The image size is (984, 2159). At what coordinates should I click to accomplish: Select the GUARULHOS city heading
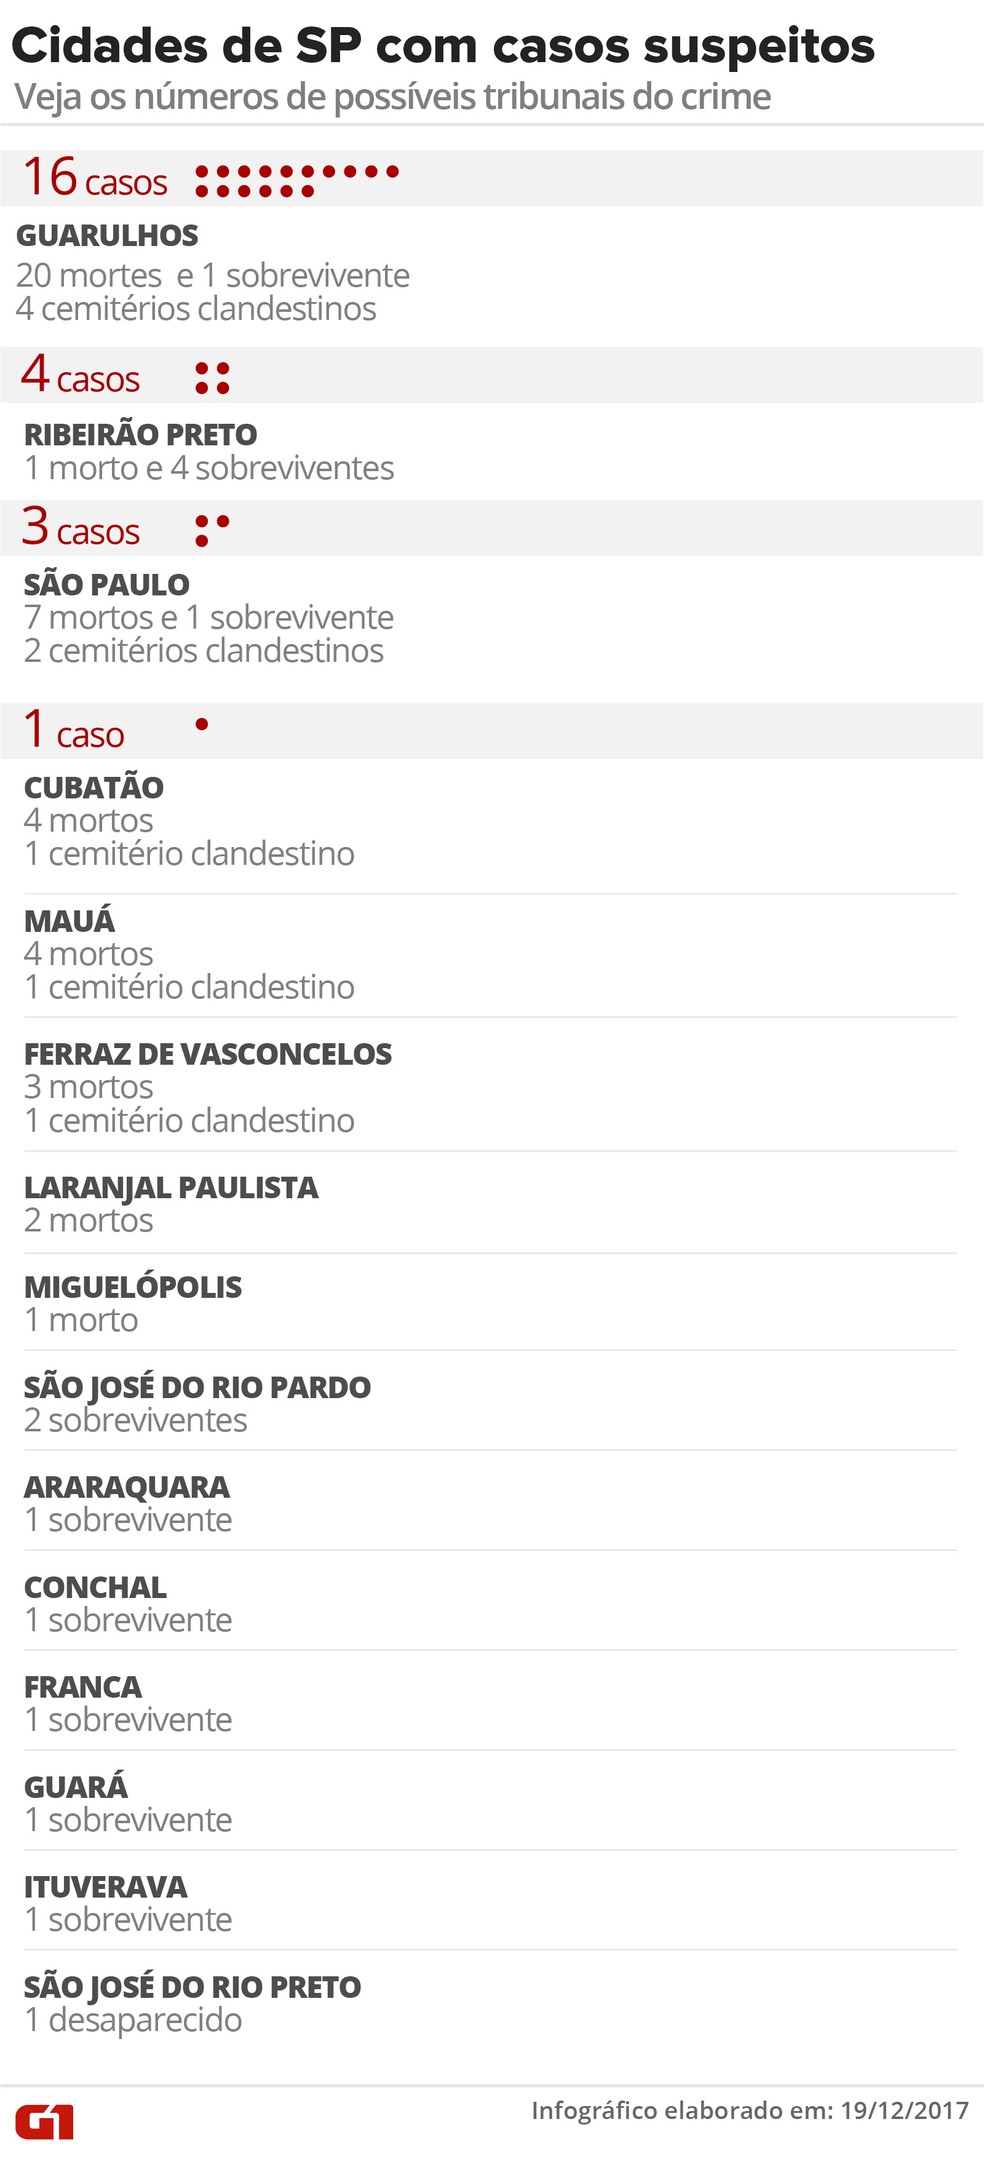[x=107, y=236]
